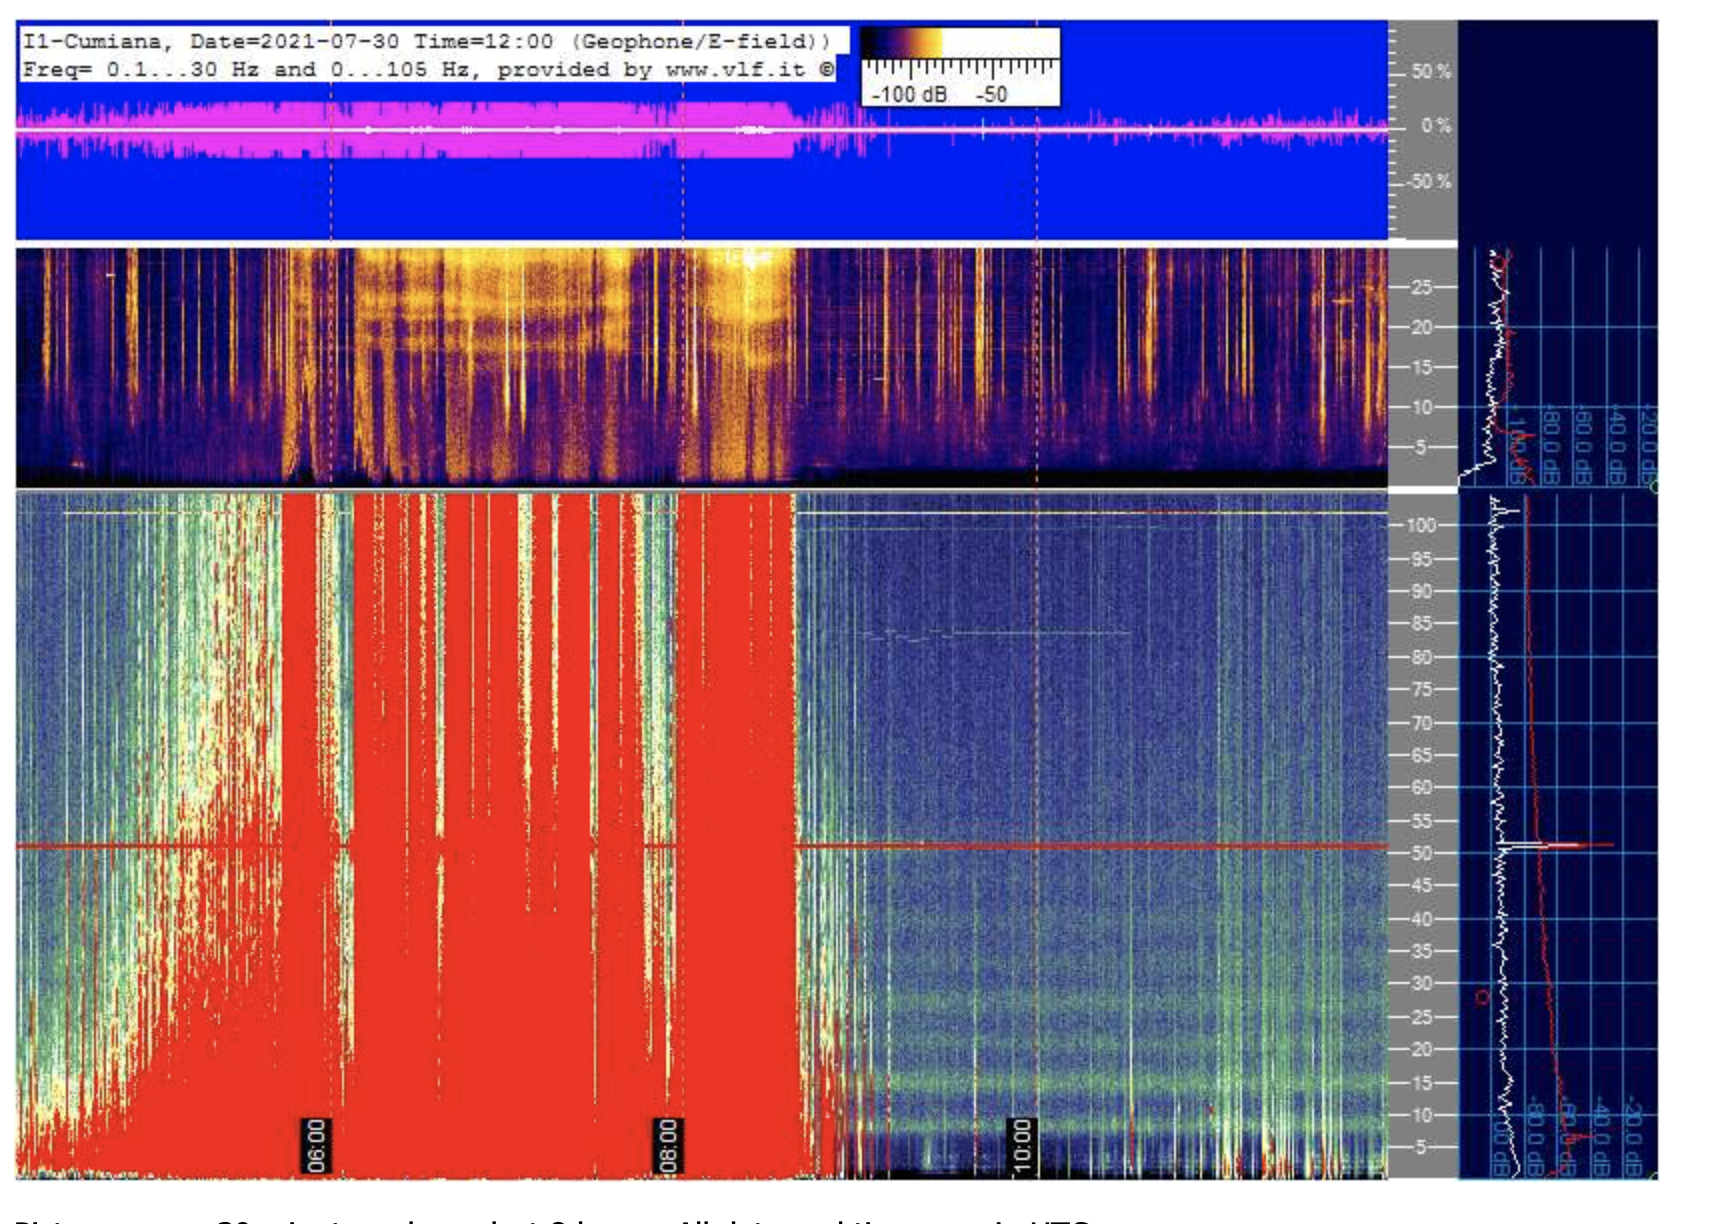Click the 65 Hz tick on lower axis

click(1421, 755)
